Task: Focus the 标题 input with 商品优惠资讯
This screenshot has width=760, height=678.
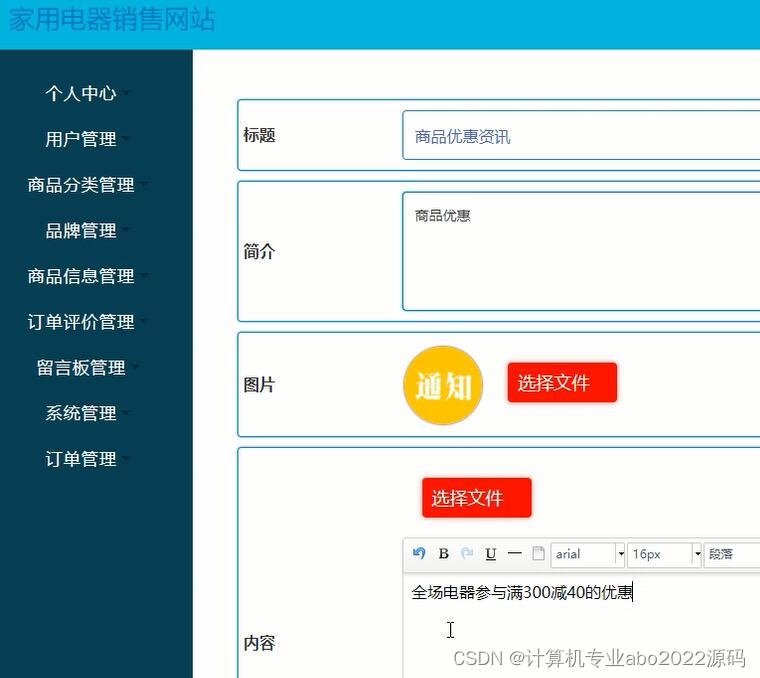Action: [x=581, y=135]
